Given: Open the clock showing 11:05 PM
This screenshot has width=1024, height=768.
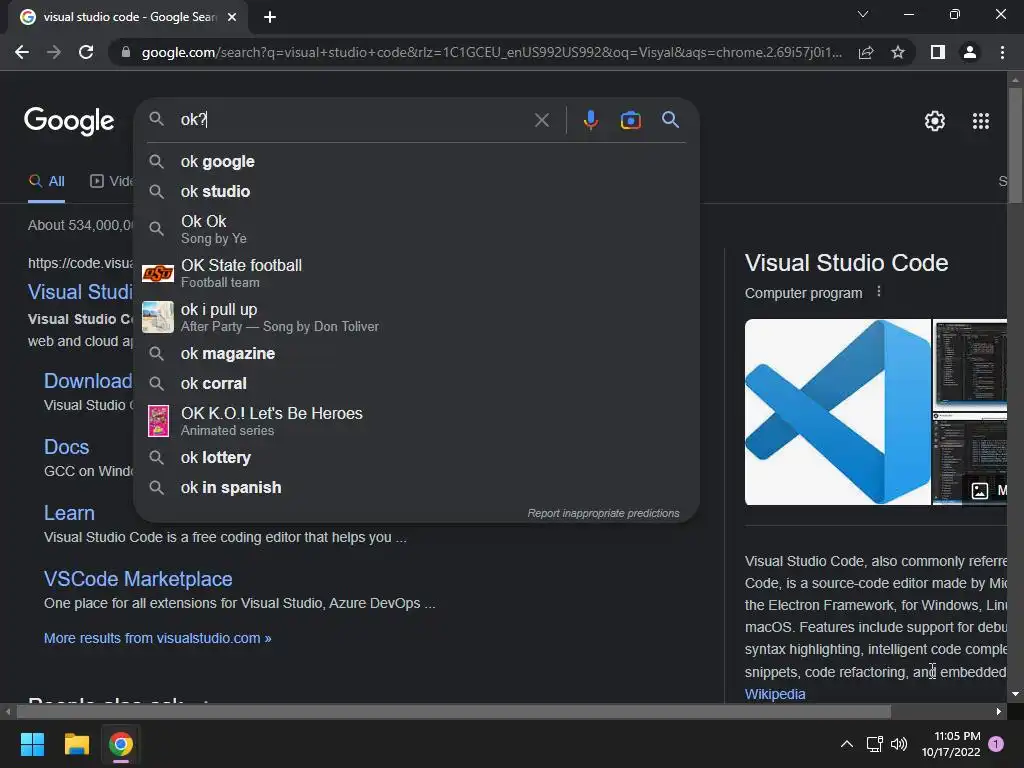Looking at the screenshot, I should click(x=951, y=744).
